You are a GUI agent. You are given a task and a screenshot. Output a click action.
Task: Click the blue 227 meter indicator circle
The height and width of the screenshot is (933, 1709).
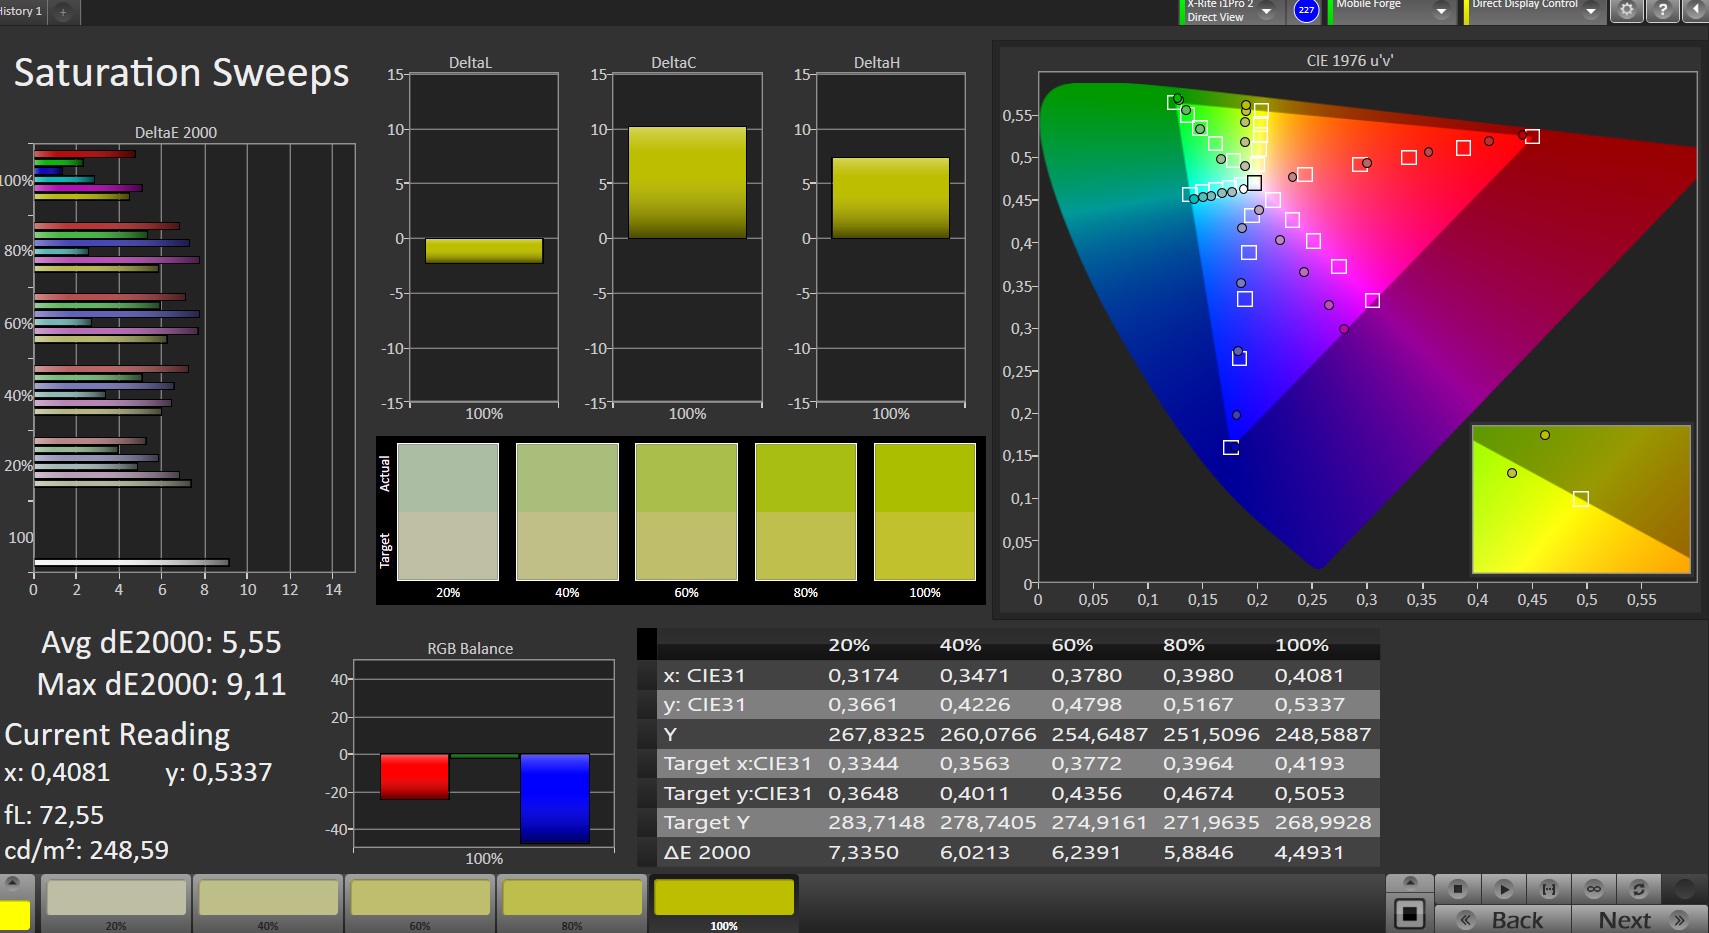1306,10
